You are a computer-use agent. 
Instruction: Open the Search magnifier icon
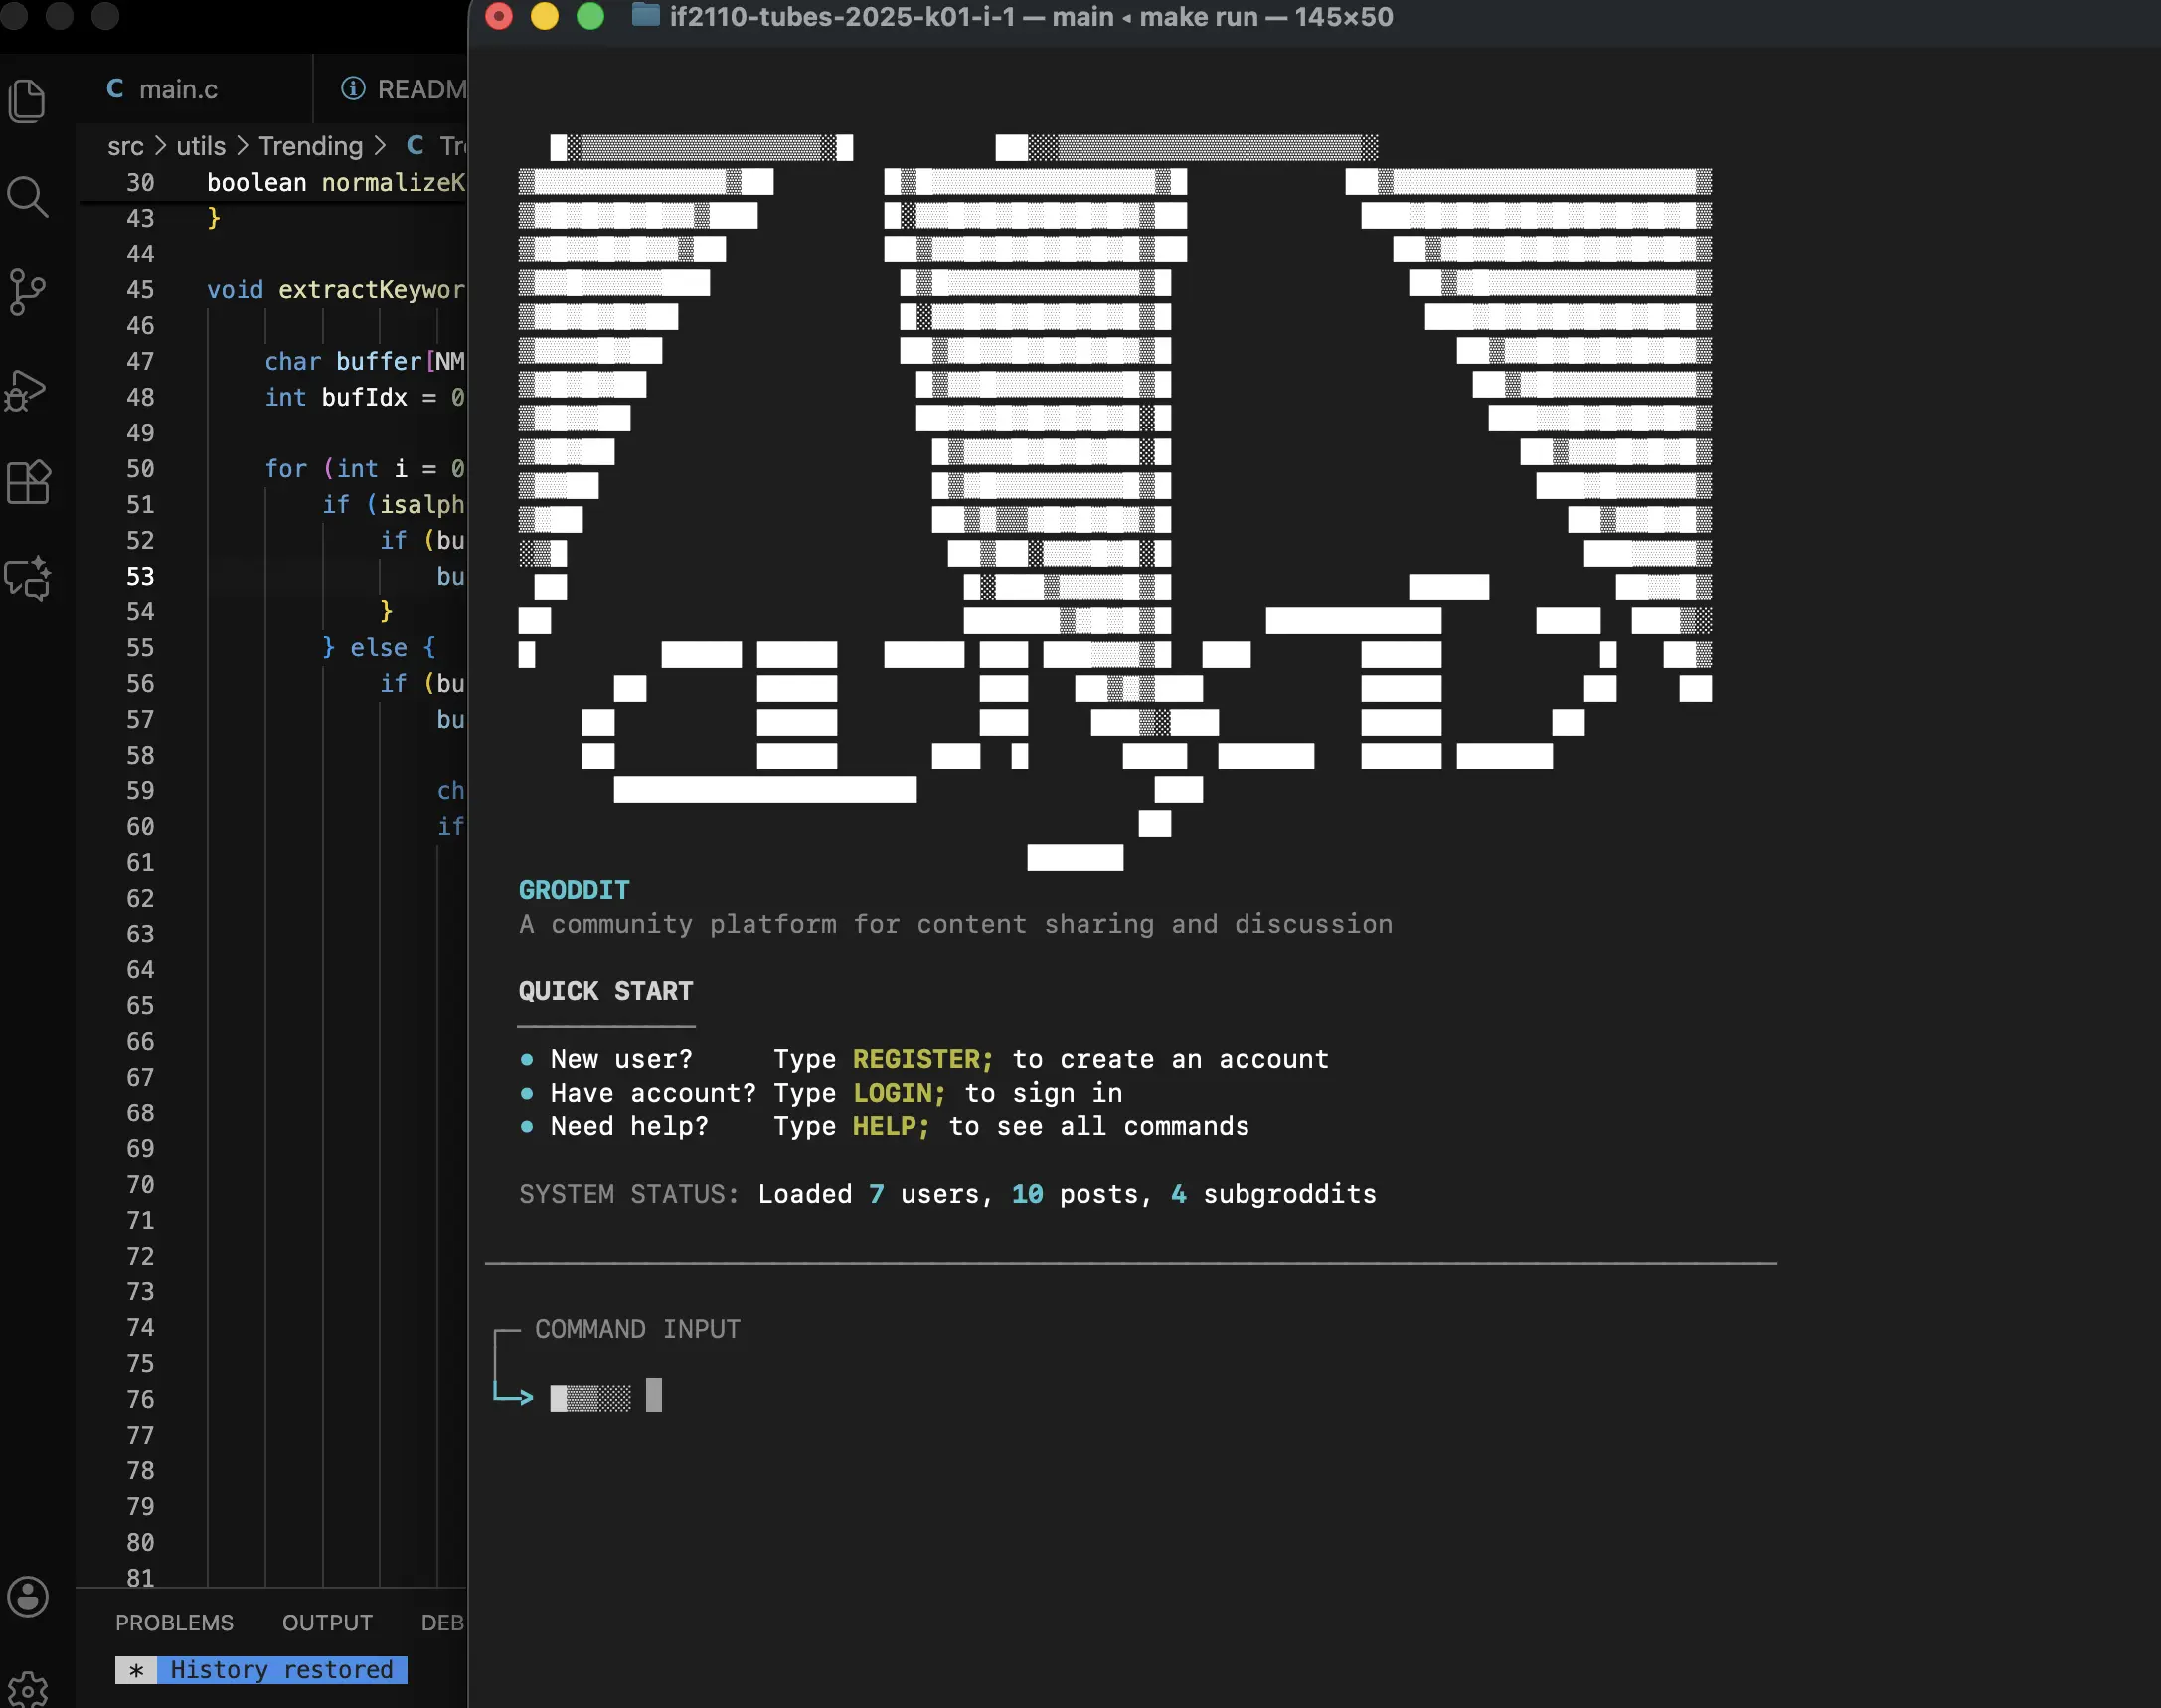[x=27, y=197]
